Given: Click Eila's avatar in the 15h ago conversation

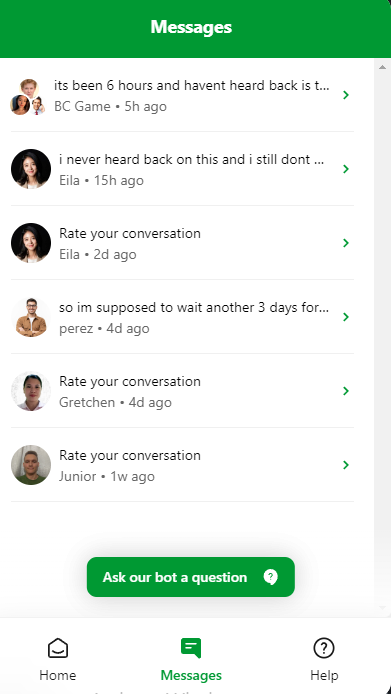Looking at the screenshot, I should point(31,169).
